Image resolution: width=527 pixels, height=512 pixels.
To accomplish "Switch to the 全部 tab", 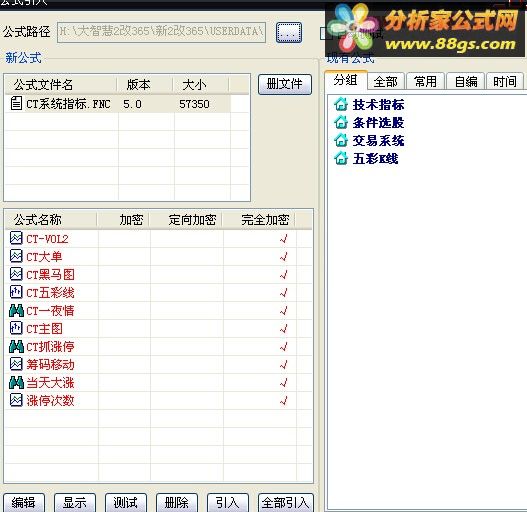I will coord(386,81).
